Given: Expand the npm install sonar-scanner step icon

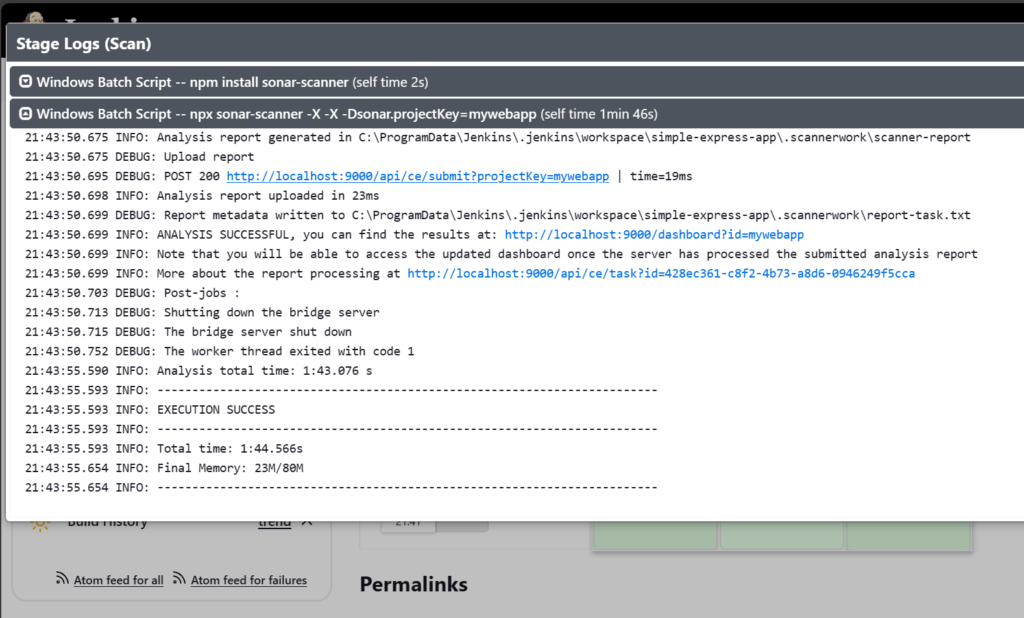Looking at the screenshot, I should coord(25,82).
